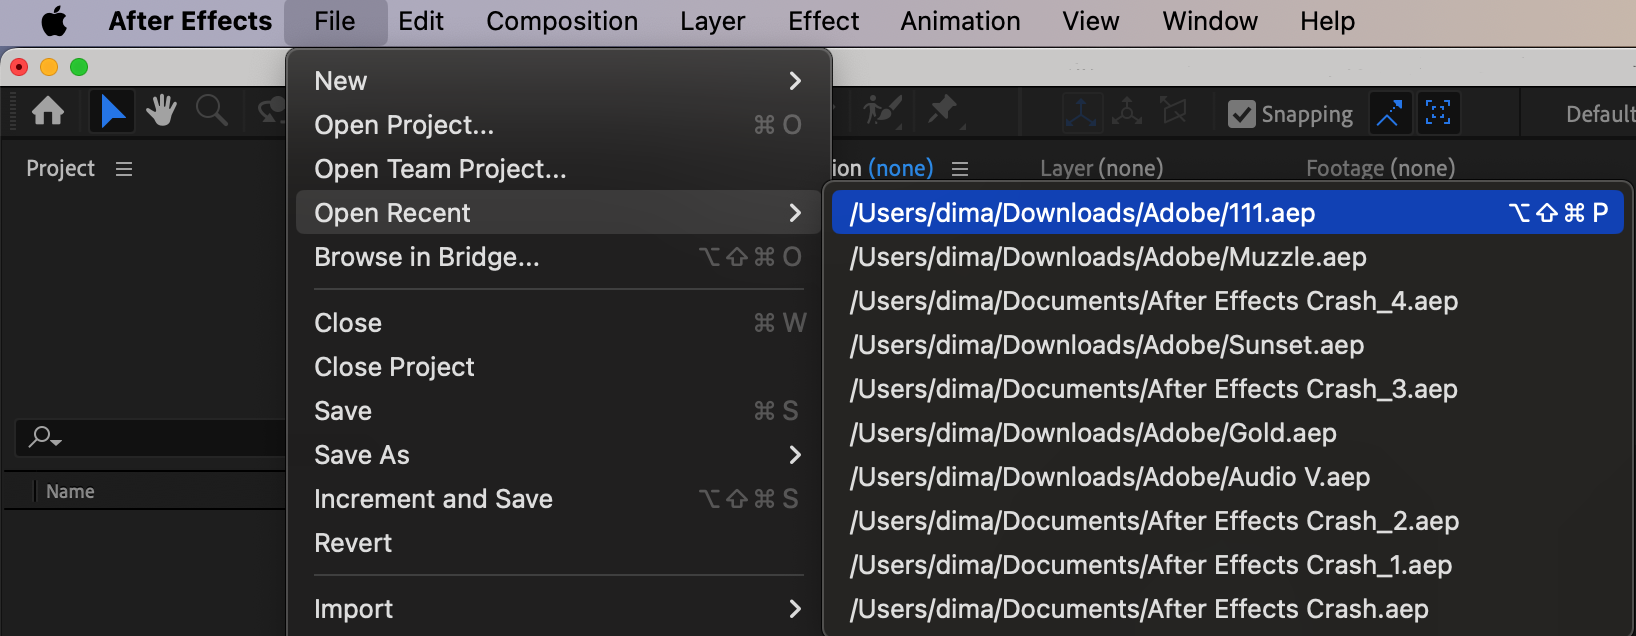Open the View menu

click(1091, 21)
